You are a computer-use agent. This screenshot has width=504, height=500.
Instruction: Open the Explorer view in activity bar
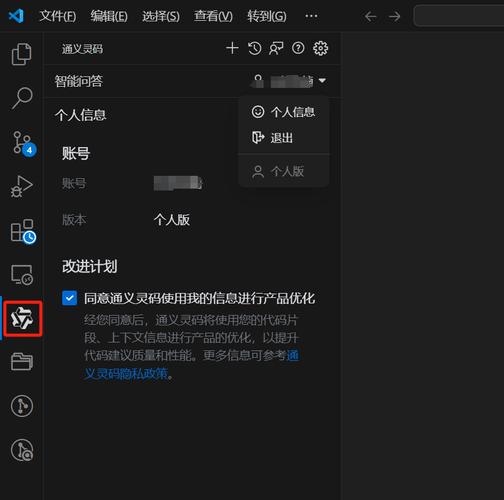click(x=22, y=54)
